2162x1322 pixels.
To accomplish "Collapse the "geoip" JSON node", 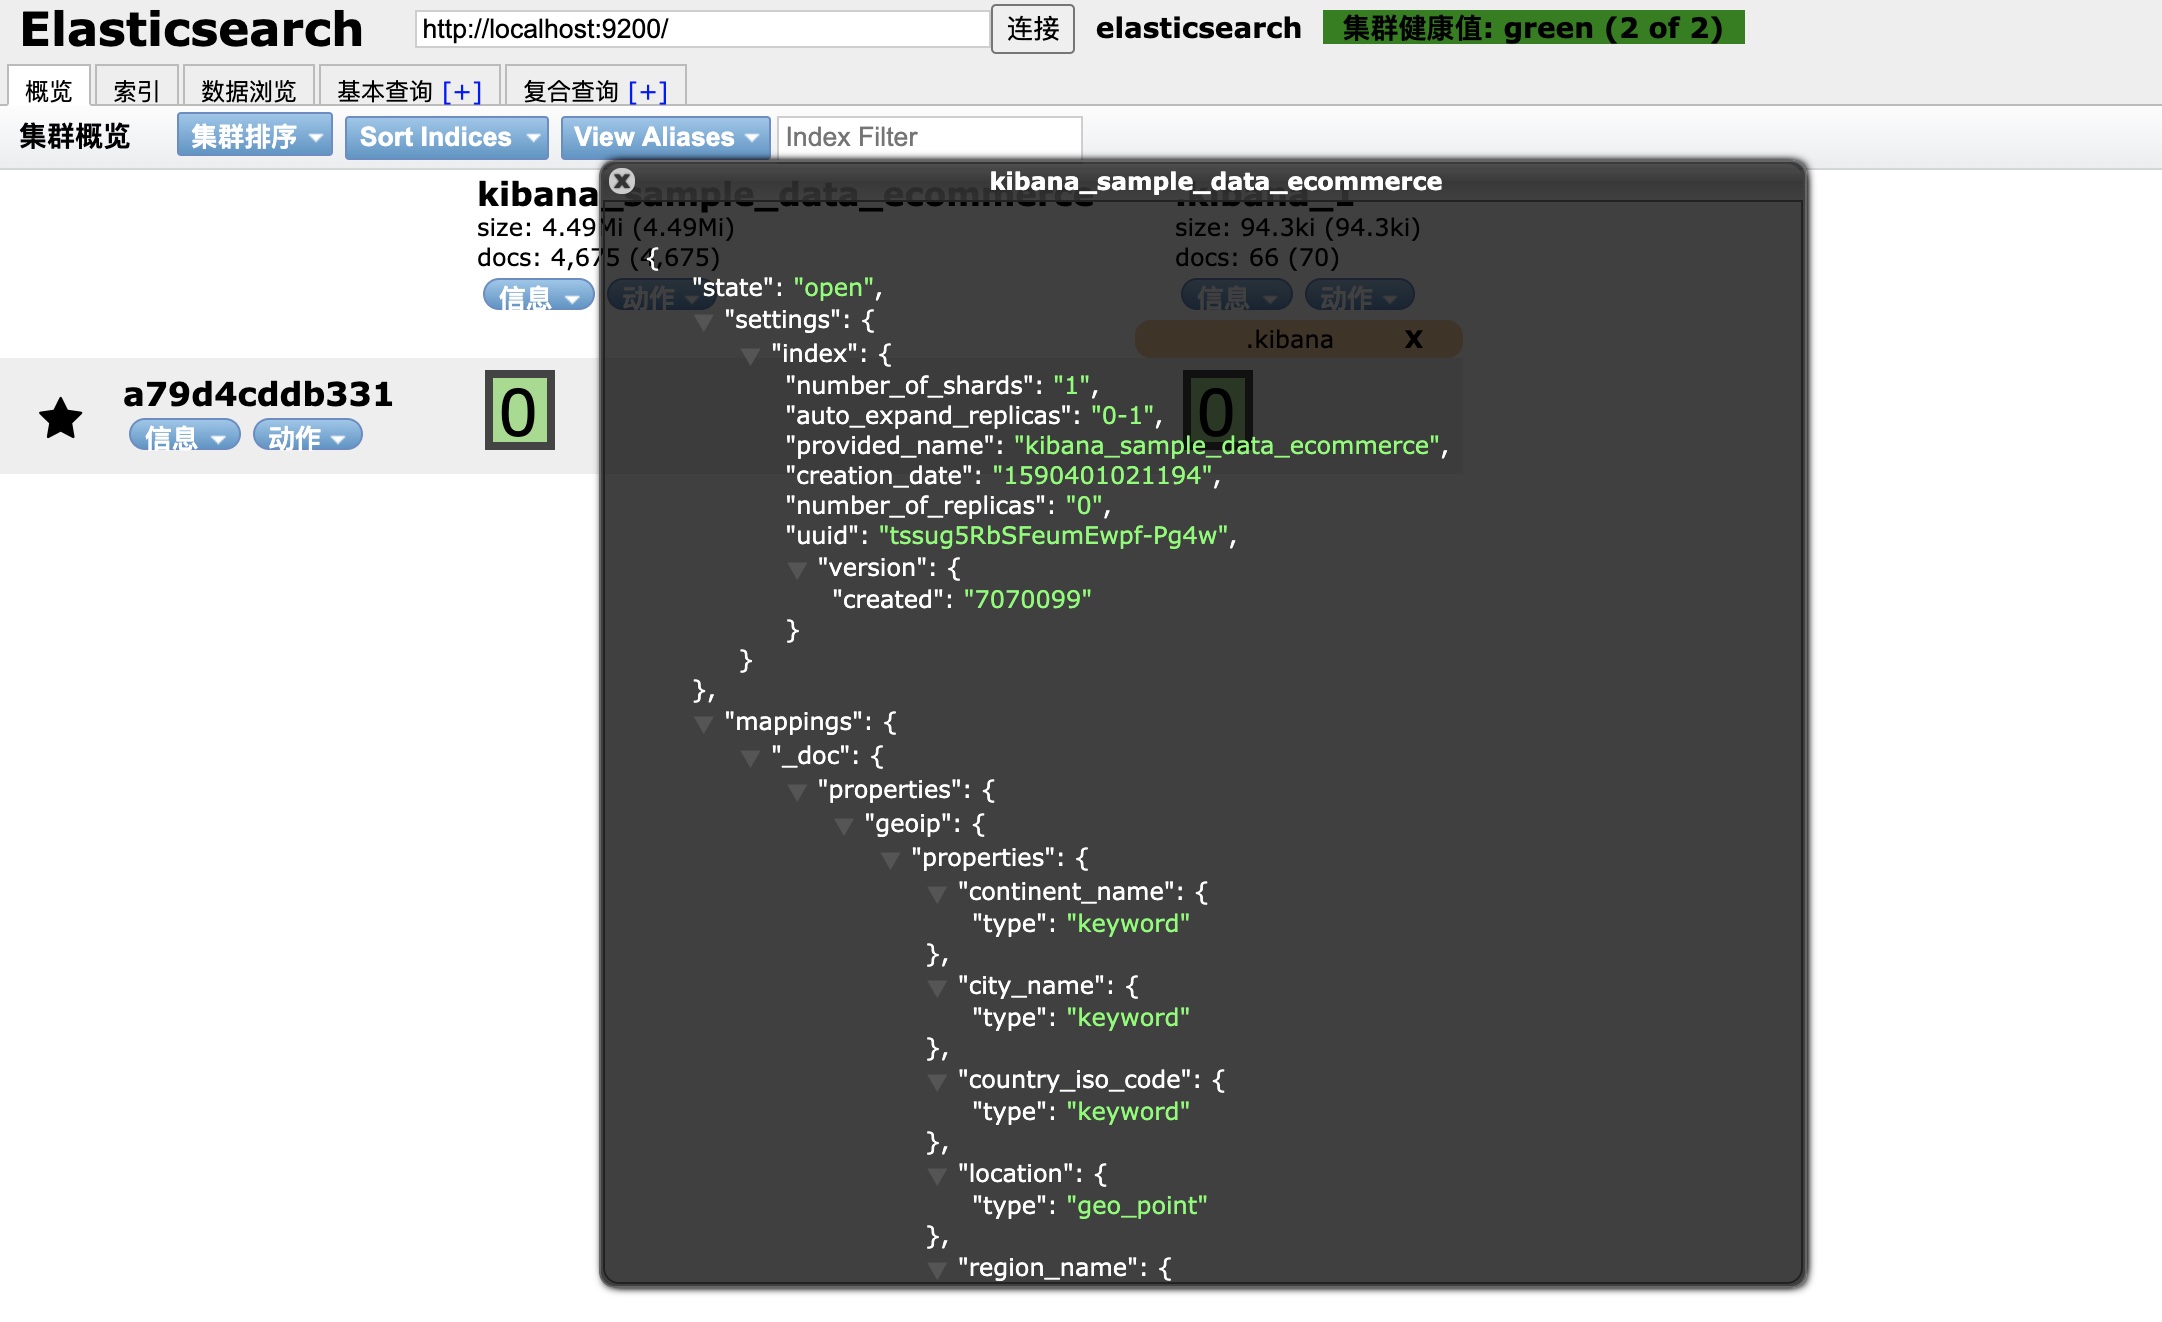I will pyautogui.click(x=844, y=826).
